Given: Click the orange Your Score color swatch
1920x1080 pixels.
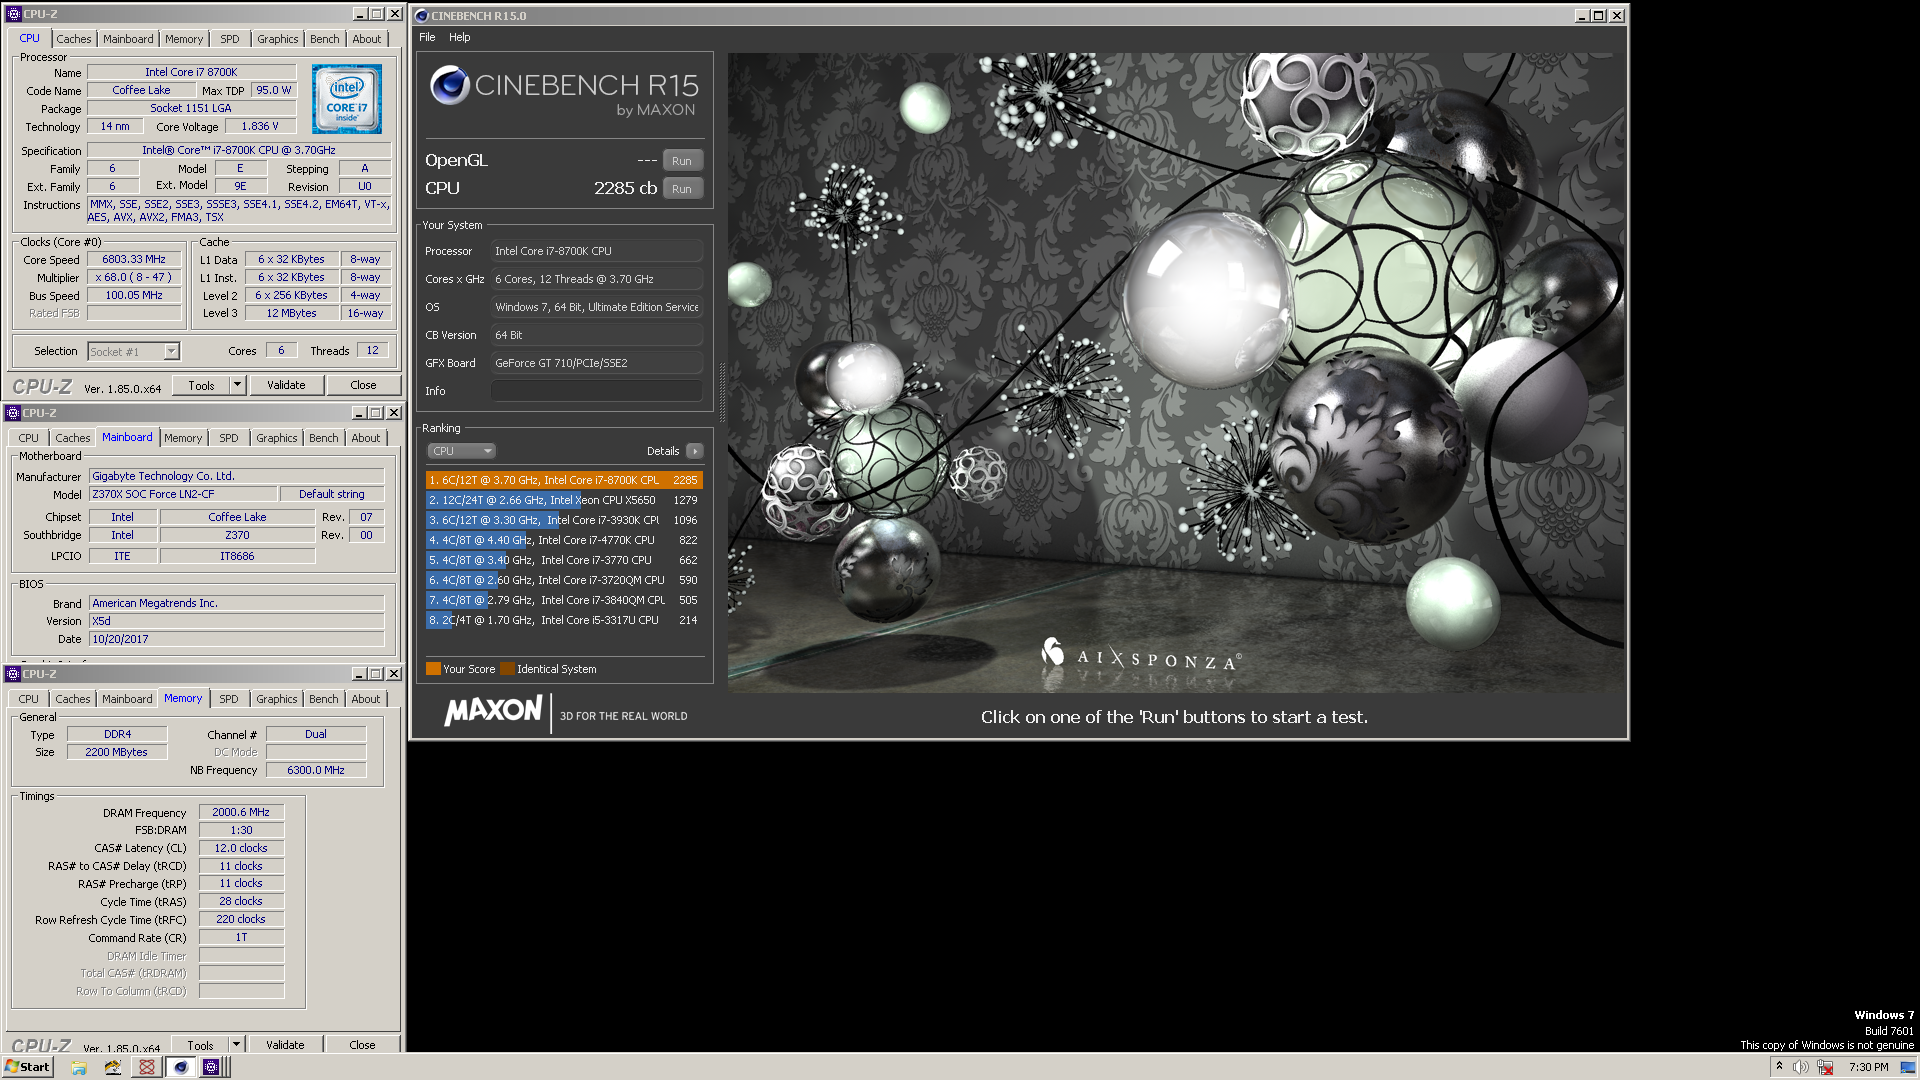Looking at the screenshot, I should pyautogui.click(x=433, y=669).
